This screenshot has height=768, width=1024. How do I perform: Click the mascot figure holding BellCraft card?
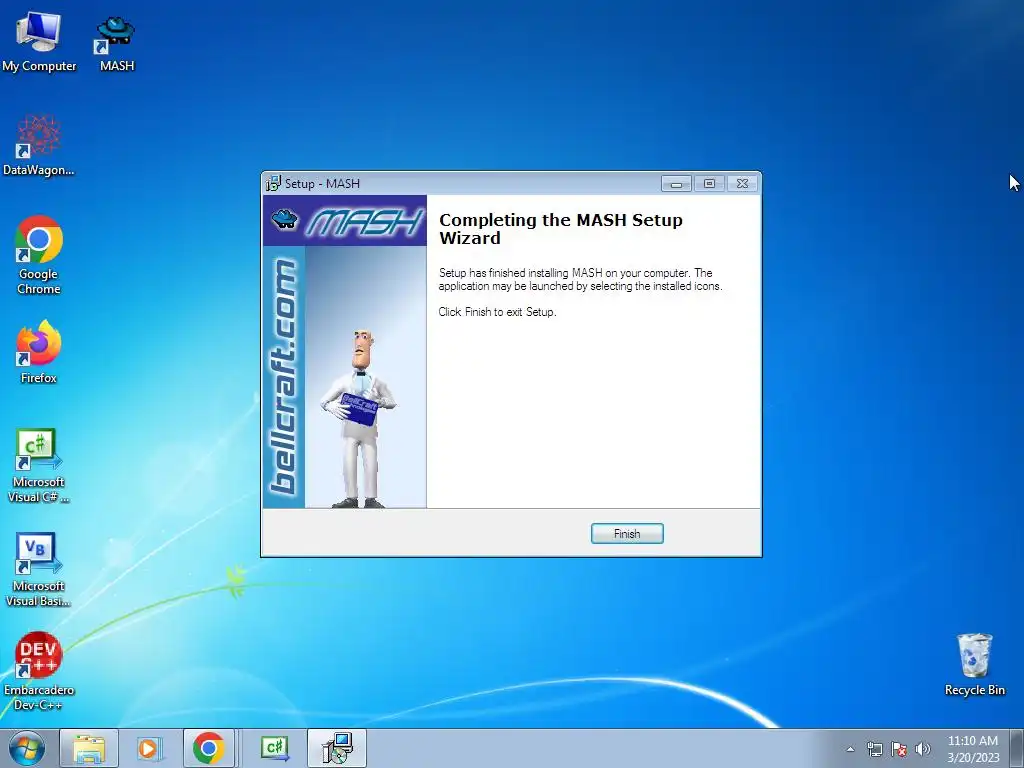point(359,419)
